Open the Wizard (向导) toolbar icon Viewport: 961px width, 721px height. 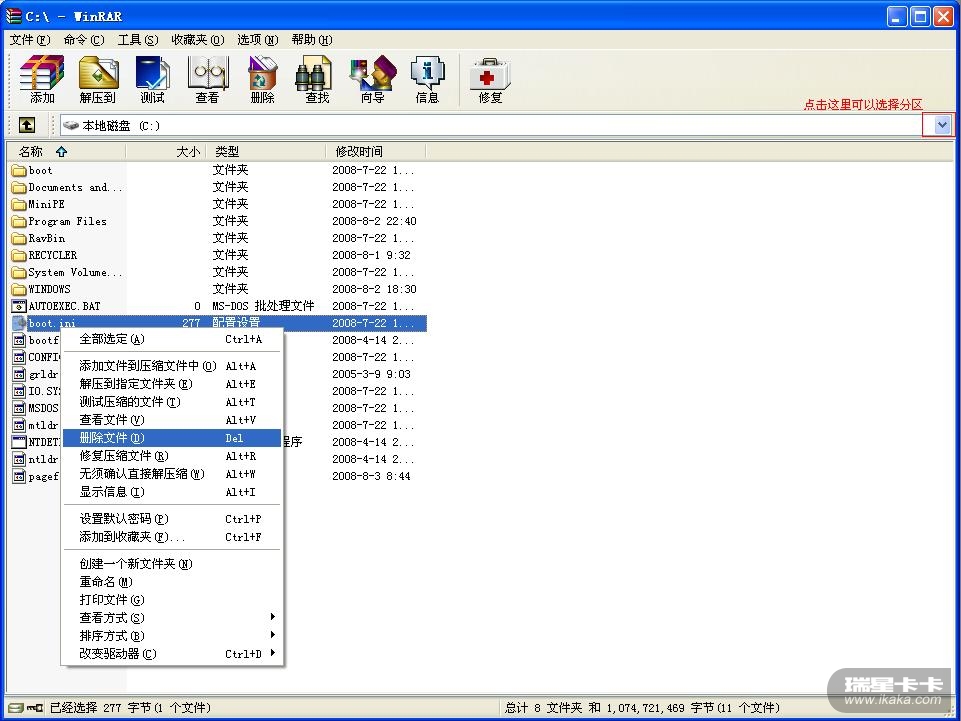pos(372,79)
